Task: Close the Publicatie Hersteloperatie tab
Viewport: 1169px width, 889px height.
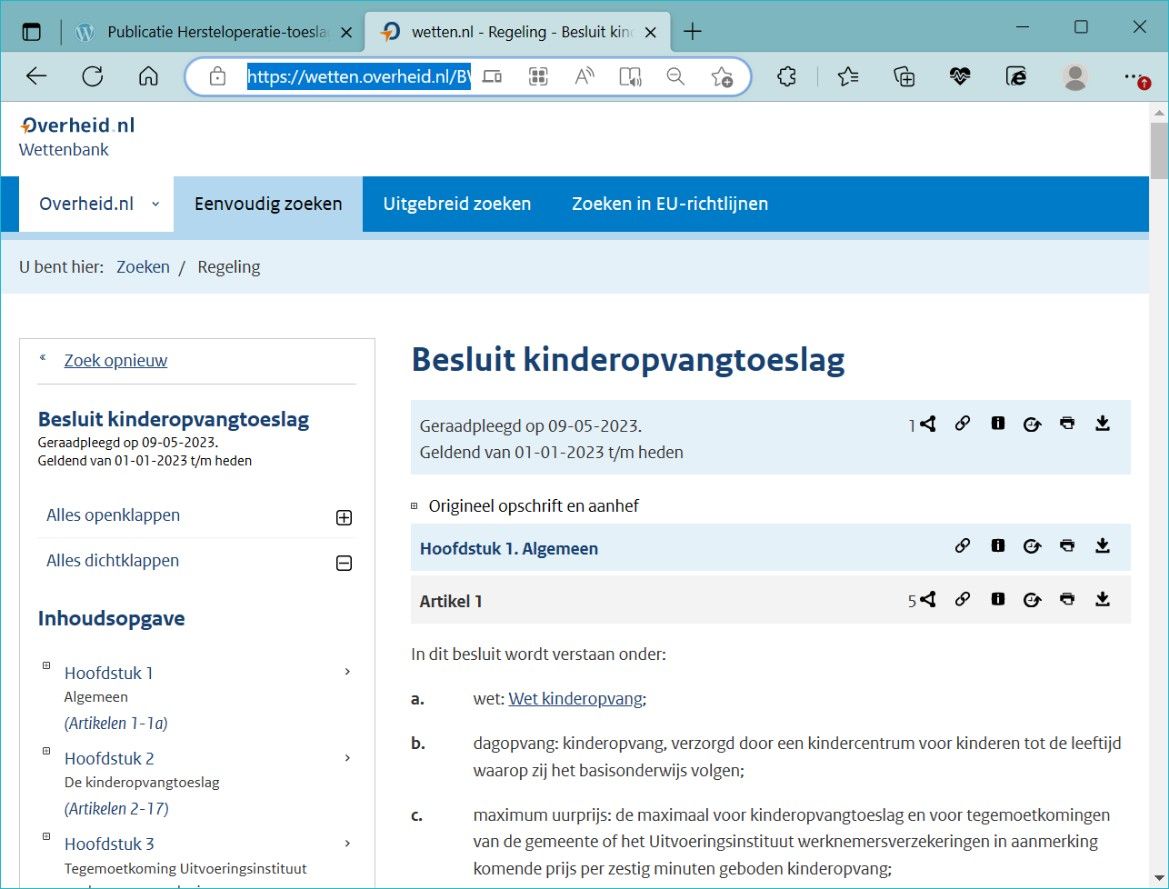Action: (346, 32)
